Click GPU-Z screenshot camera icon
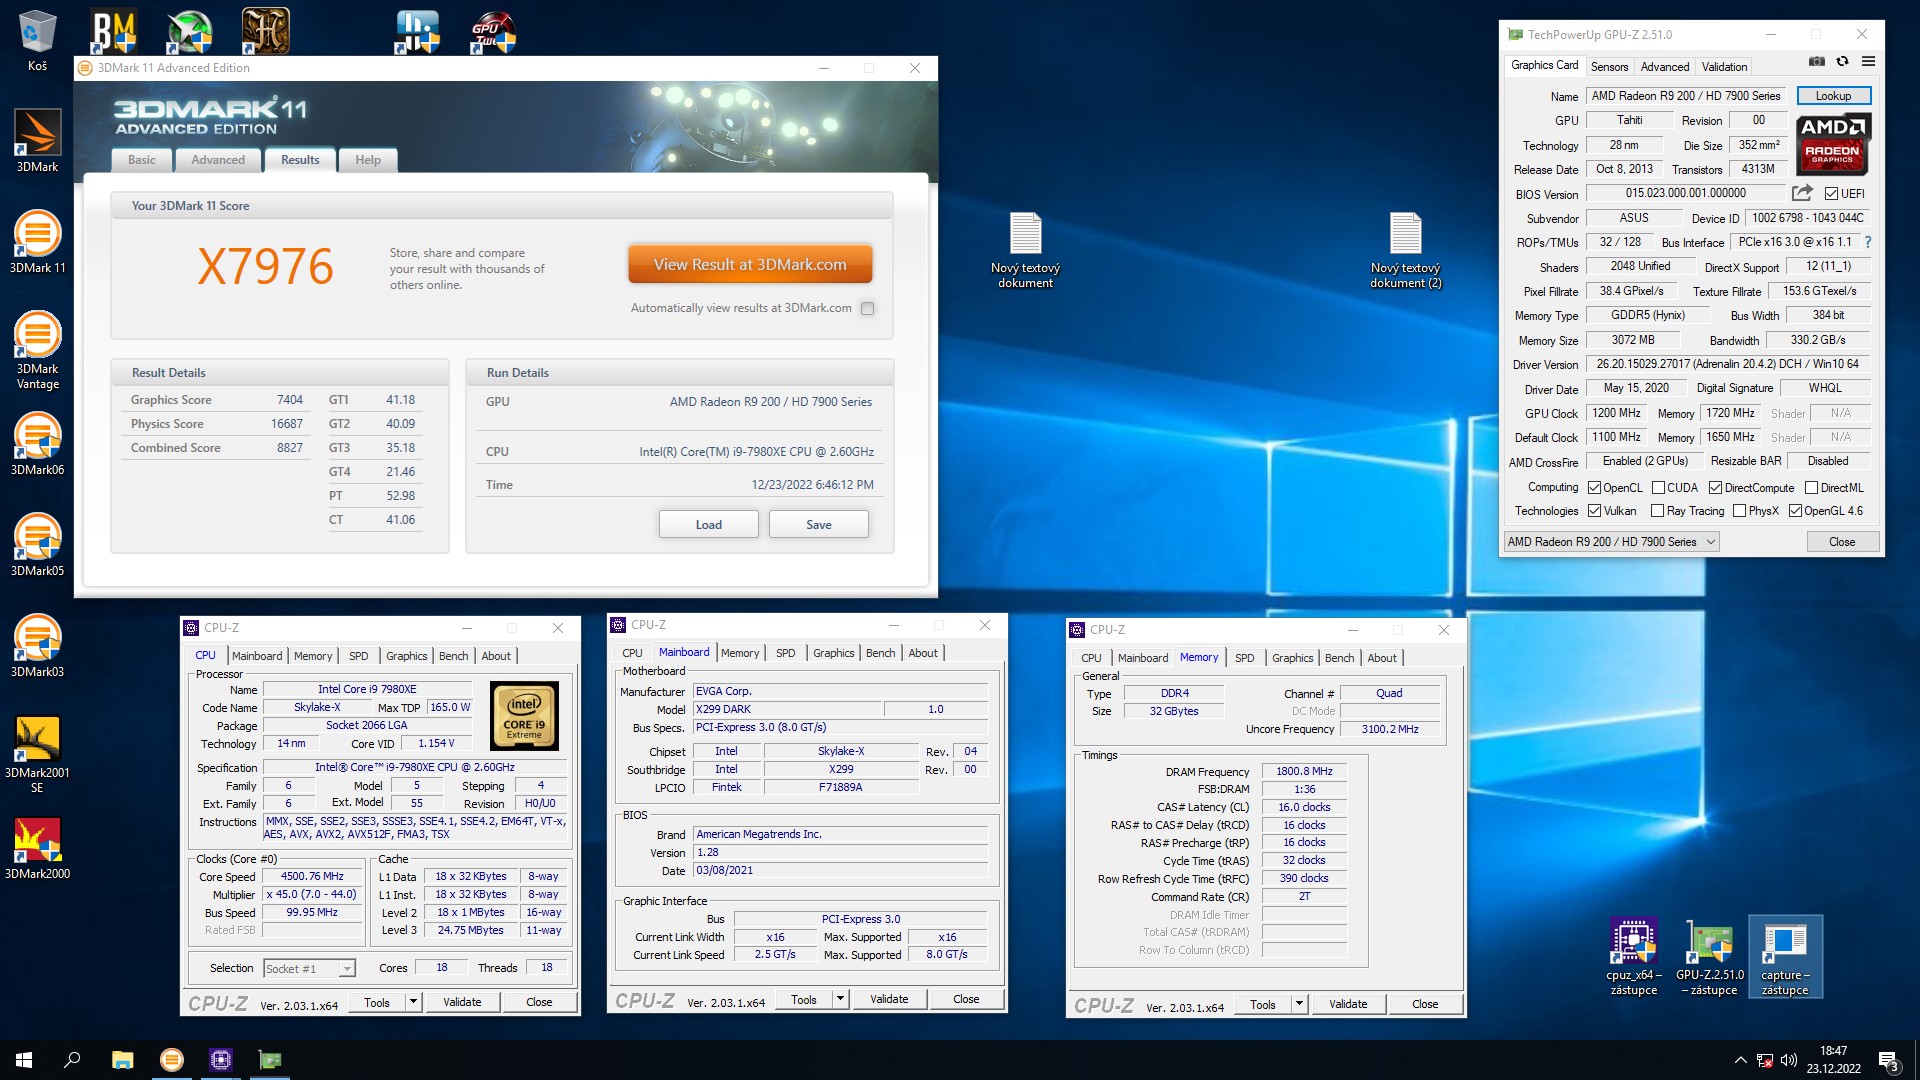1920x1080 pixels. coord(1816,62)
